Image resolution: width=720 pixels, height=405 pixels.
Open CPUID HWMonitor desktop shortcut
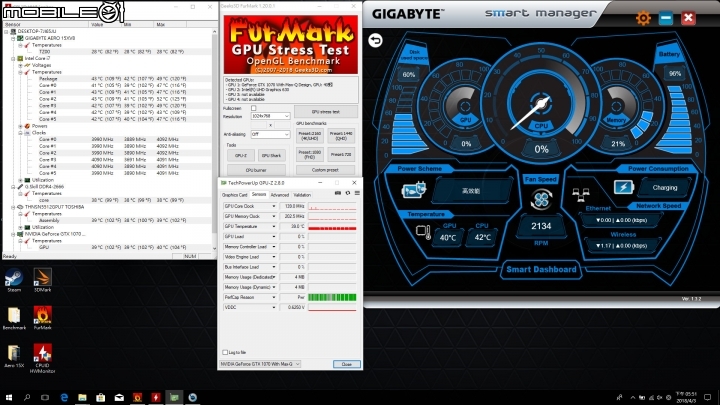click(42, 359)
